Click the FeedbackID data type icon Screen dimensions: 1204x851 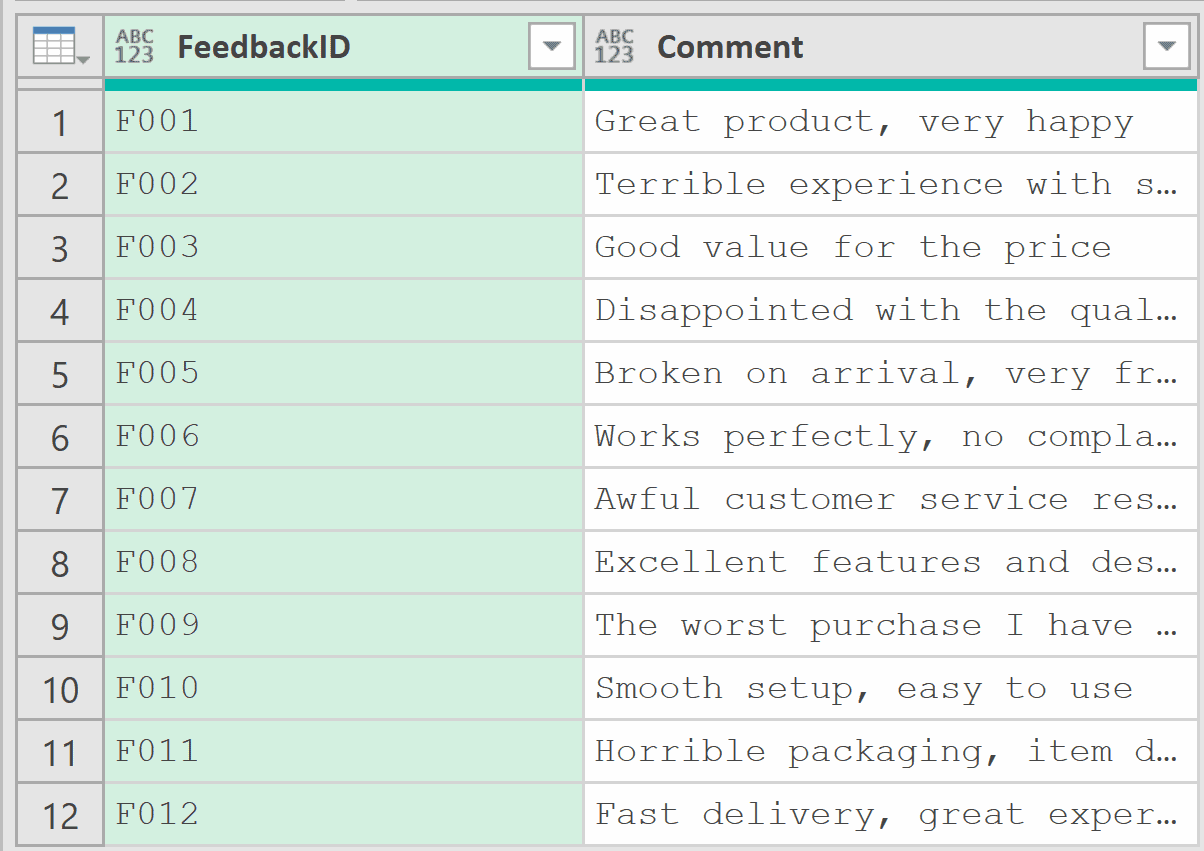tap(134, 47)
